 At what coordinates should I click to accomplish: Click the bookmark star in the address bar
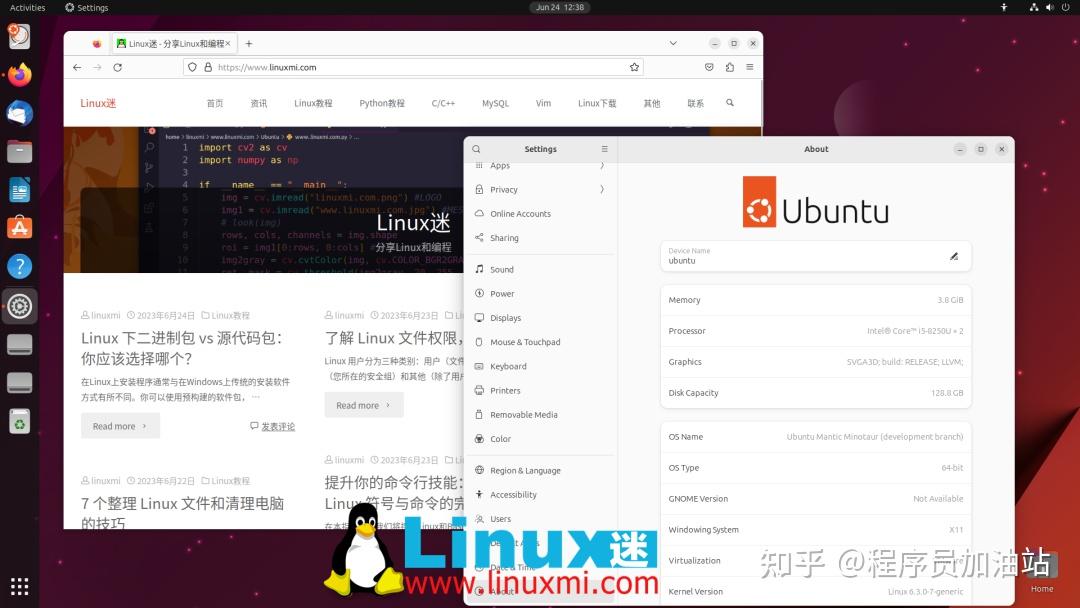[634, 67]
